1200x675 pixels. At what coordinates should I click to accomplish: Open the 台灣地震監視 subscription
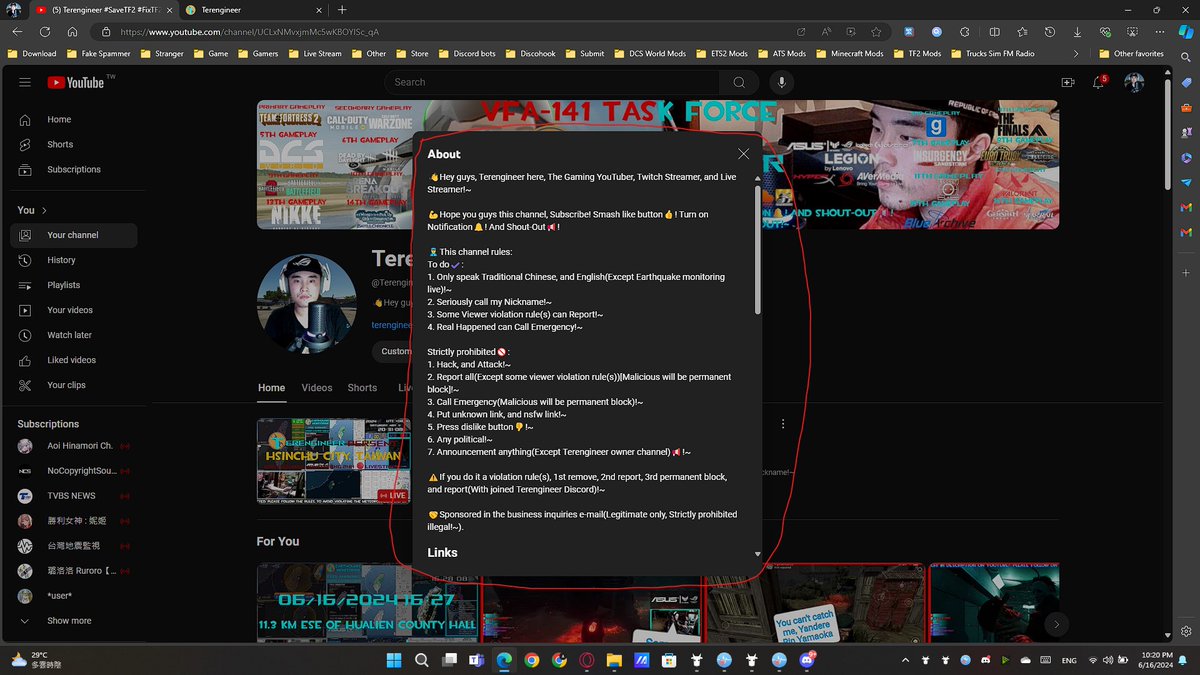pos(74,546)
